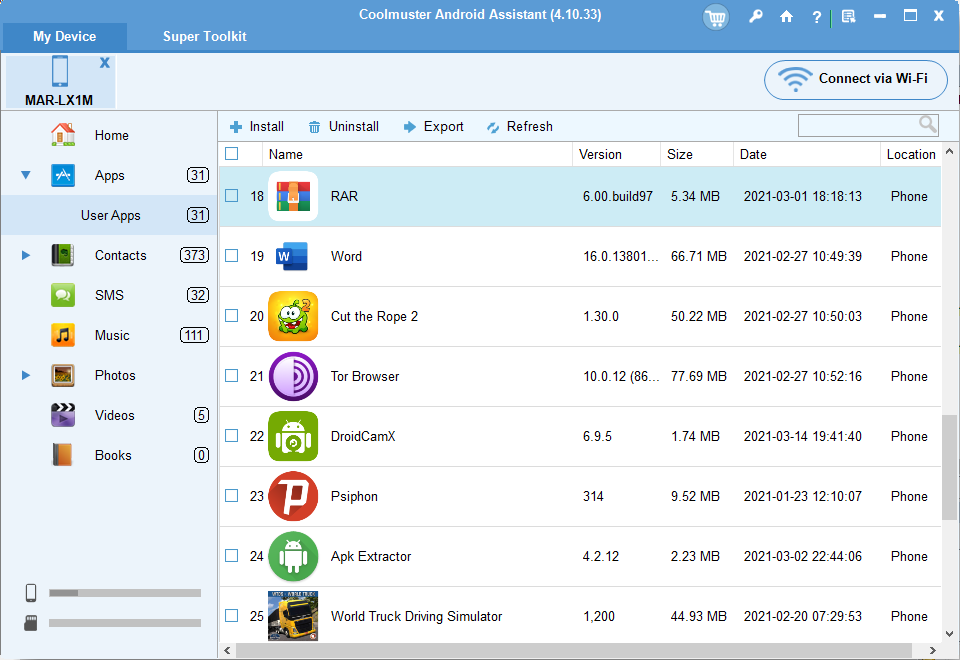Click the Videos clapperboard icon
Viewport: 960px width, 660px height.
pyautogui.click(x=63, y=415)
